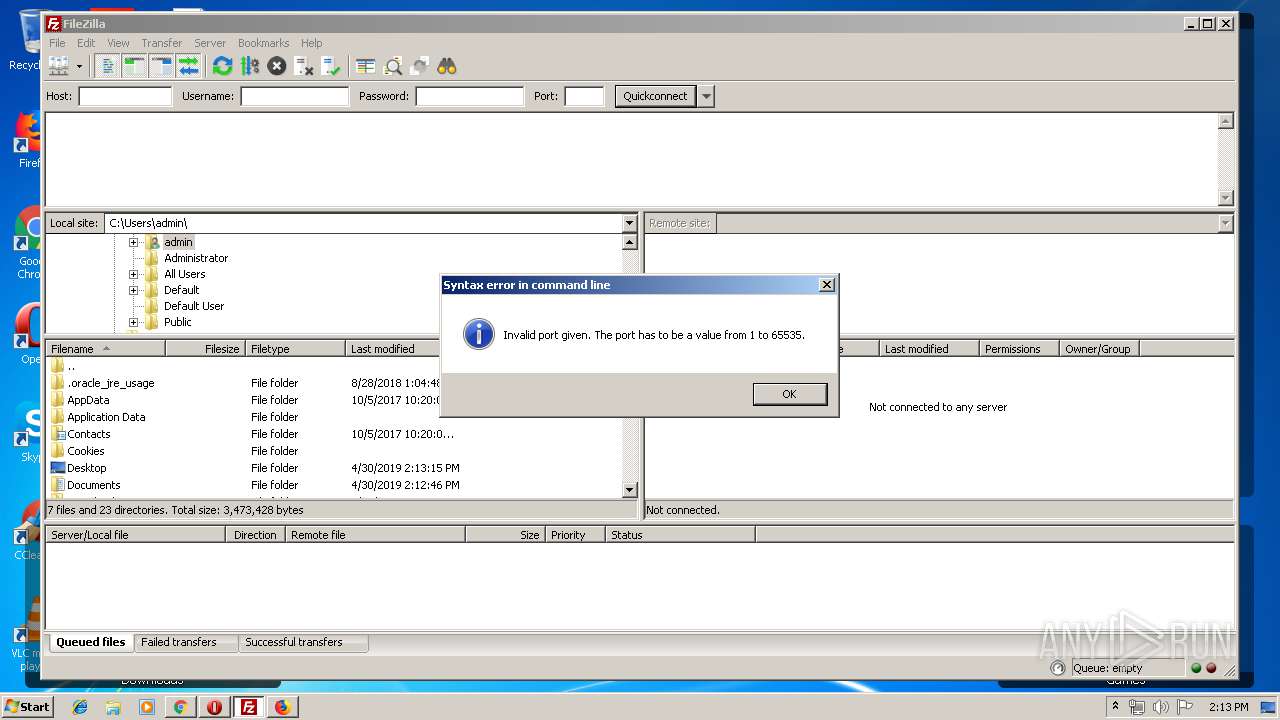Close the Syntax error dialog
Screen dimensions: 1280x720
(x=827, y=285)
